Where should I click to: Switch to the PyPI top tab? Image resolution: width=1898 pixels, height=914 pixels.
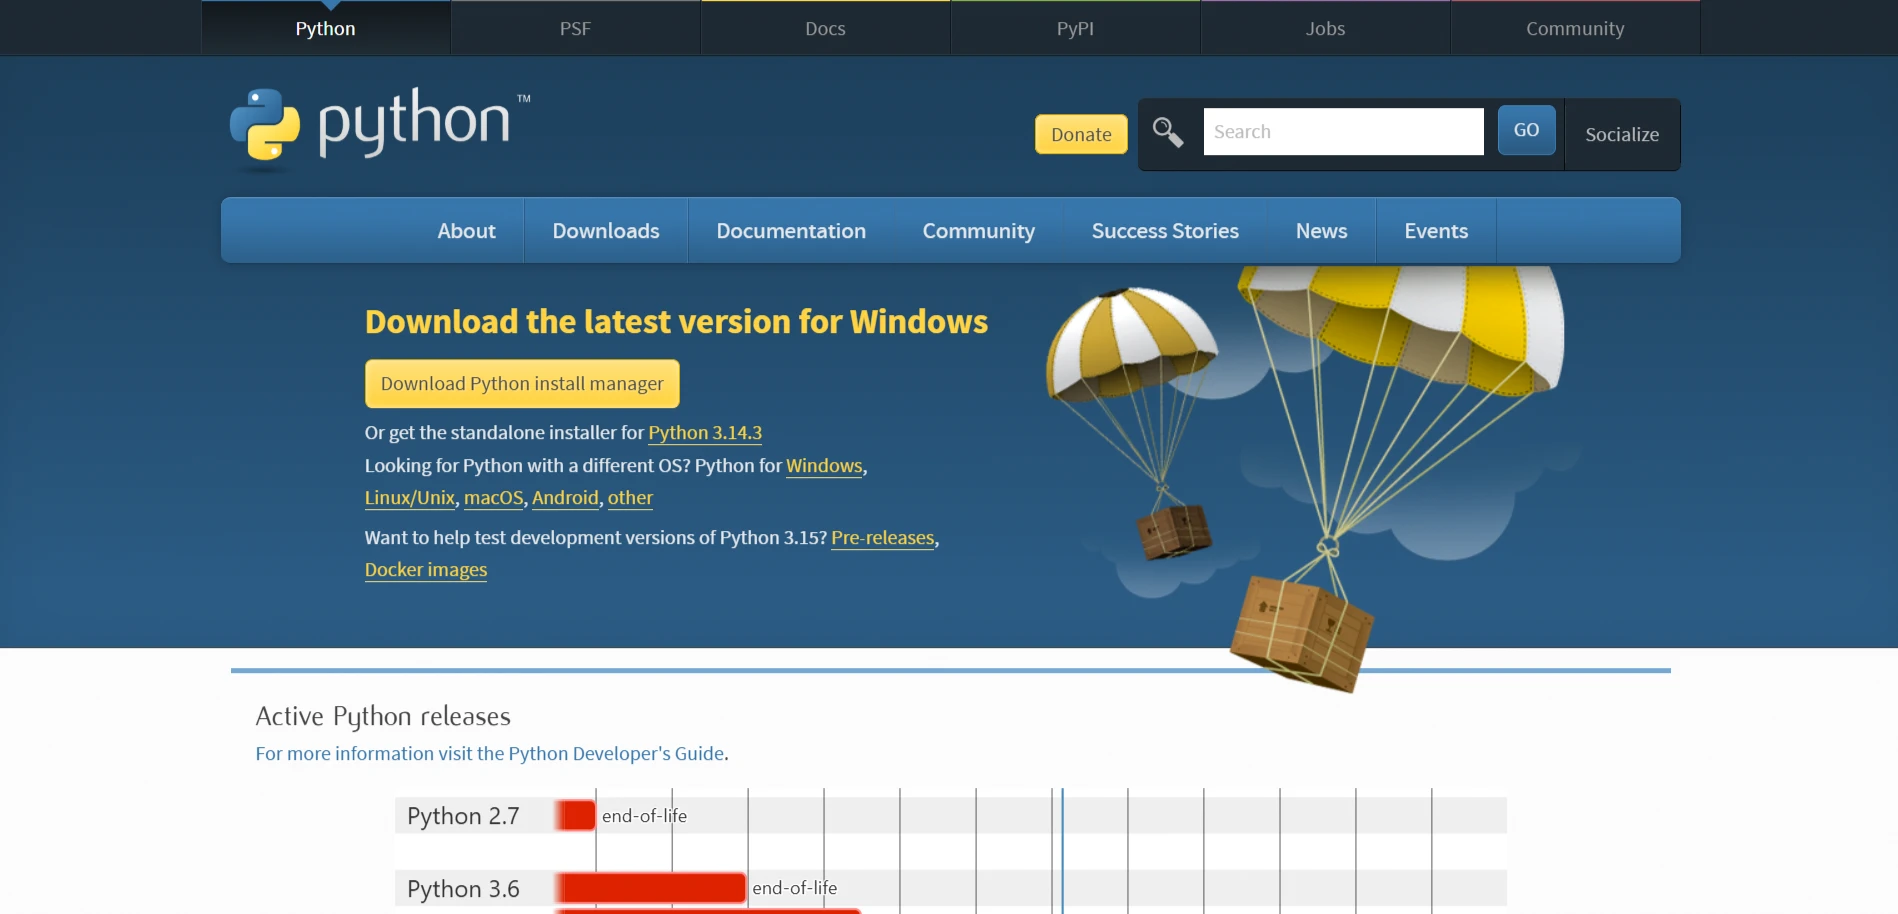tap(1075, 28)
